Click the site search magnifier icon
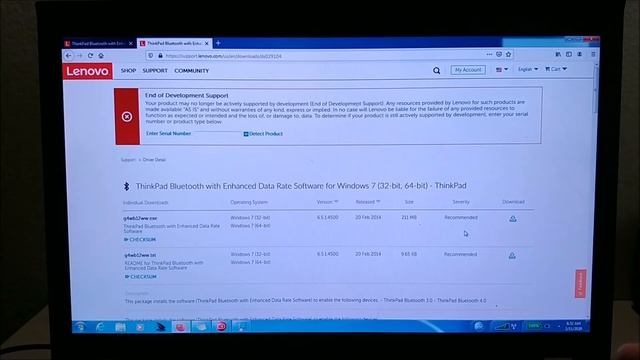This screenshot has width=640, height=360. [436, 71]
